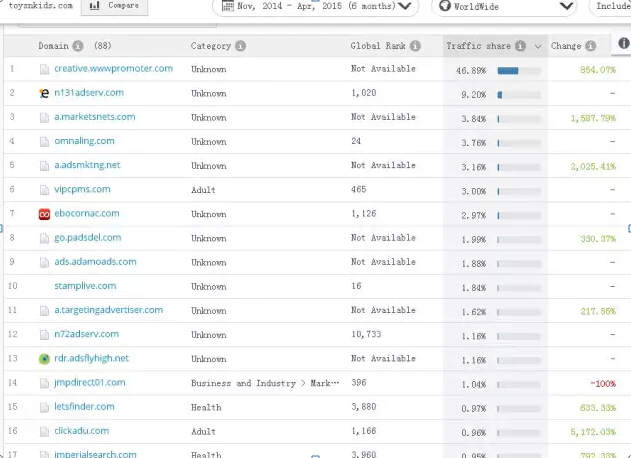
Task: Click the green favicon of rdr.adsflyhigh.net
Action: point(44,359)
